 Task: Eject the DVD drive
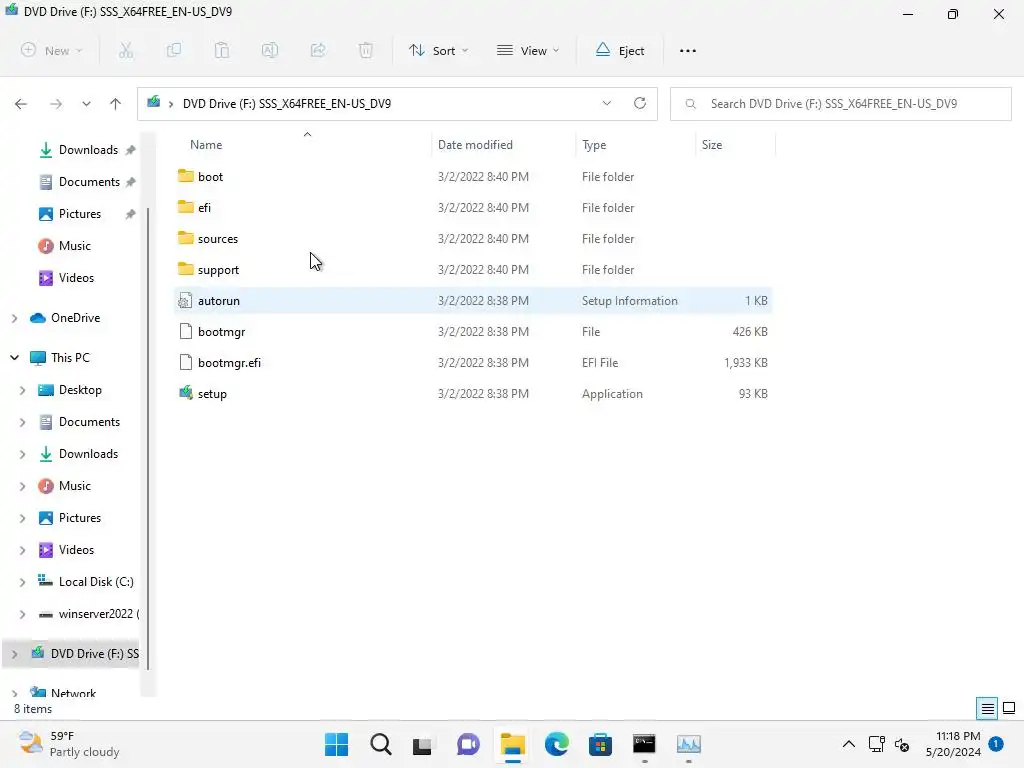click(620, 50)
